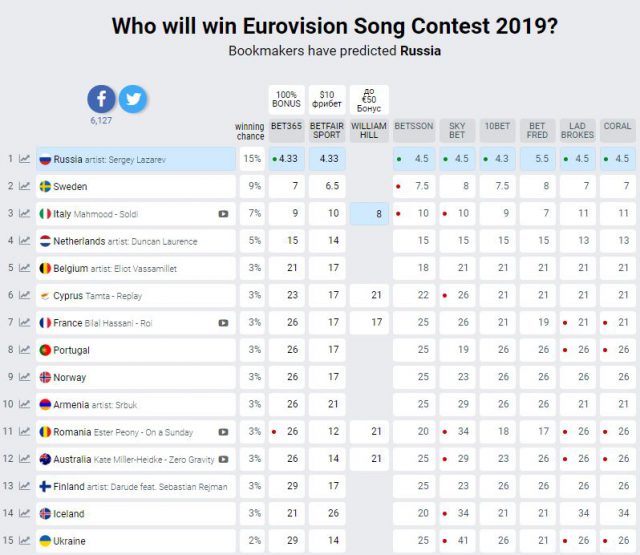Open the Netherlands entry by Duncan Laurence
640x555 pixels.
pos(134,241)
